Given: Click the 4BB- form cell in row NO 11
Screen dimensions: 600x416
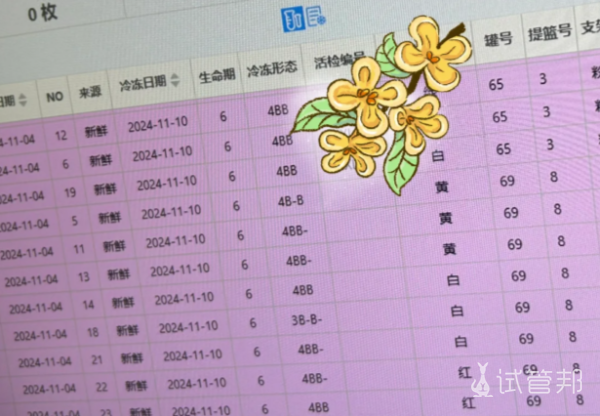Looking at the screenshot, I should (295, 231).
